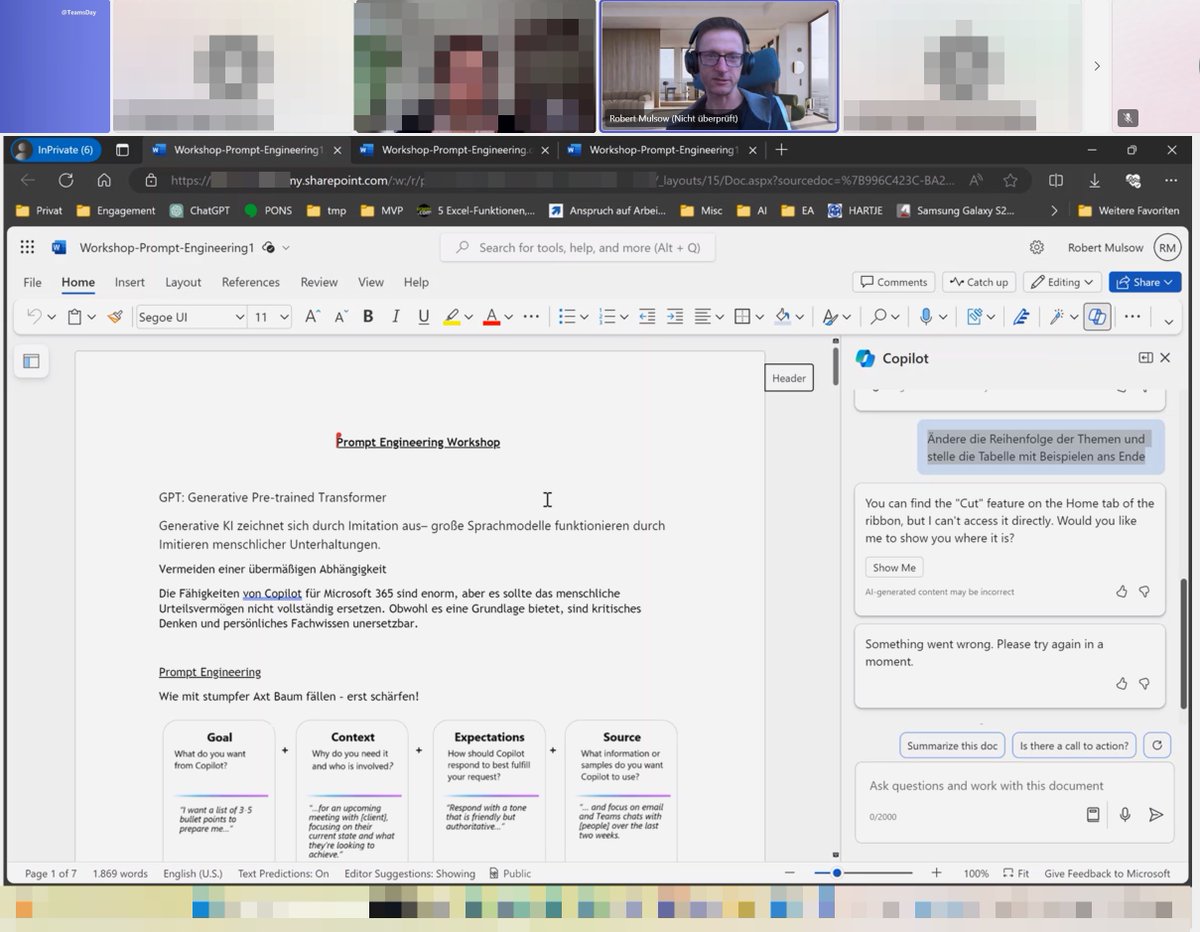Decrease paragraph indent
Screen dimensions: 1200x932
tap(647, 316)
